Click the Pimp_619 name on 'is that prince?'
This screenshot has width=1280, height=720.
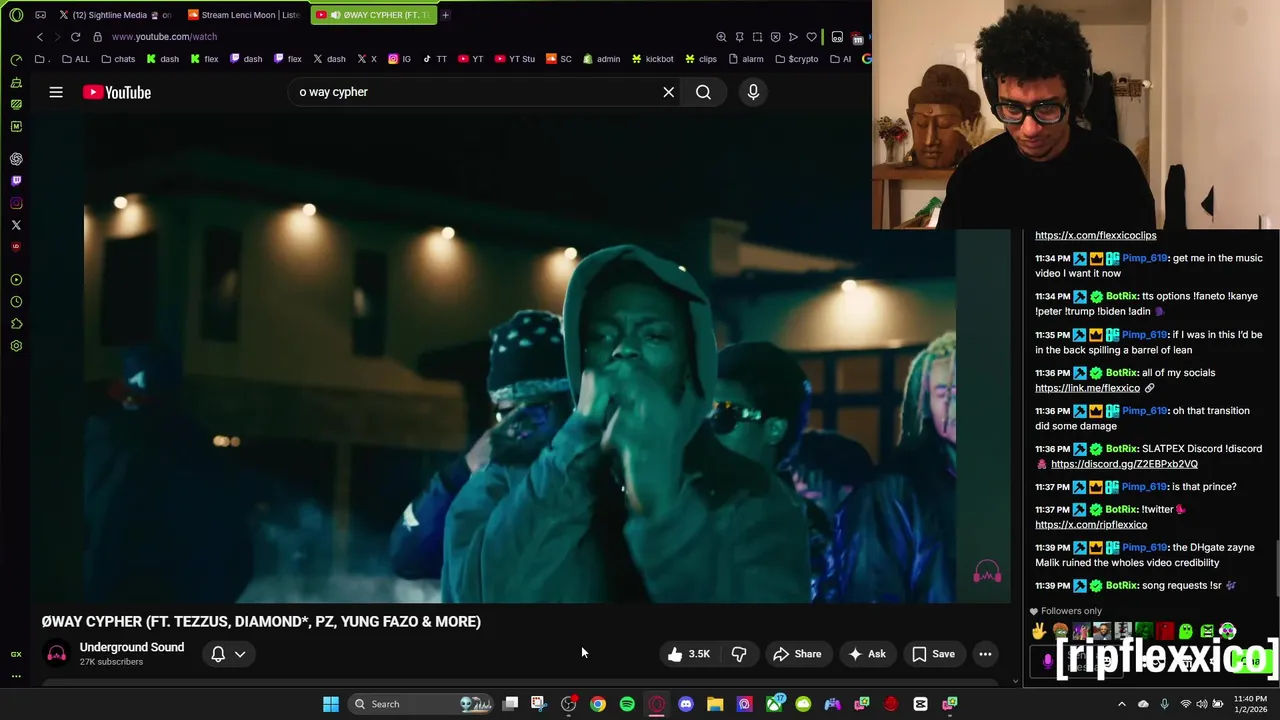pyautogui.click(x=1144, y=487)
